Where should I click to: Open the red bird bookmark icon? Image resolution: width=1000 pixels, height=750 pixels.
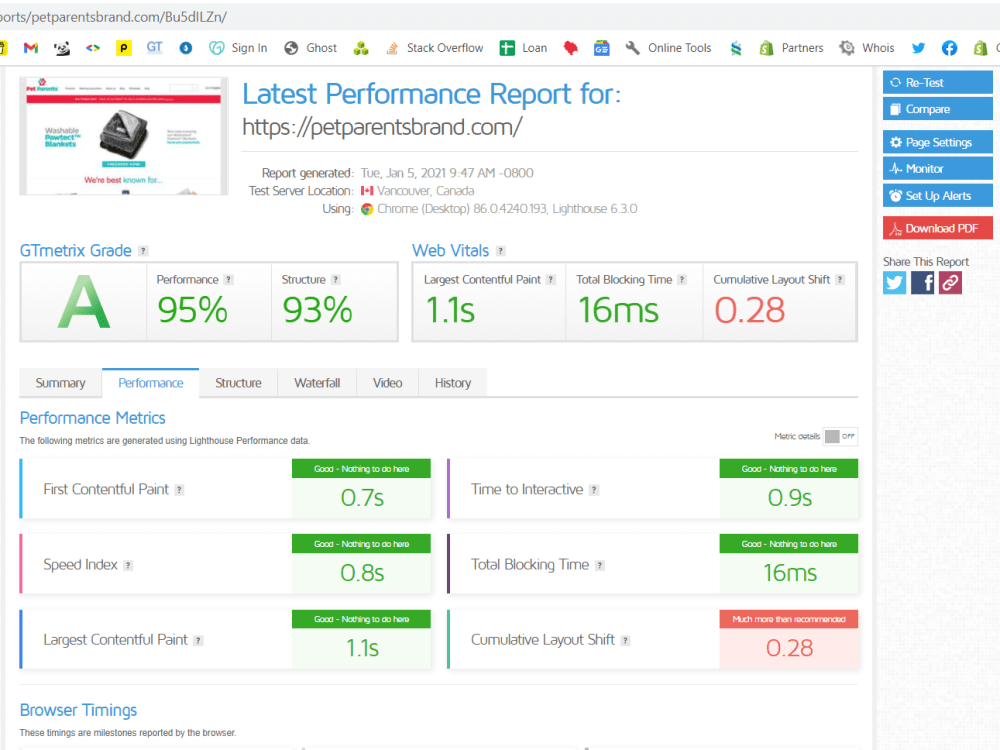pyautogui.click(x=570, y=48)
